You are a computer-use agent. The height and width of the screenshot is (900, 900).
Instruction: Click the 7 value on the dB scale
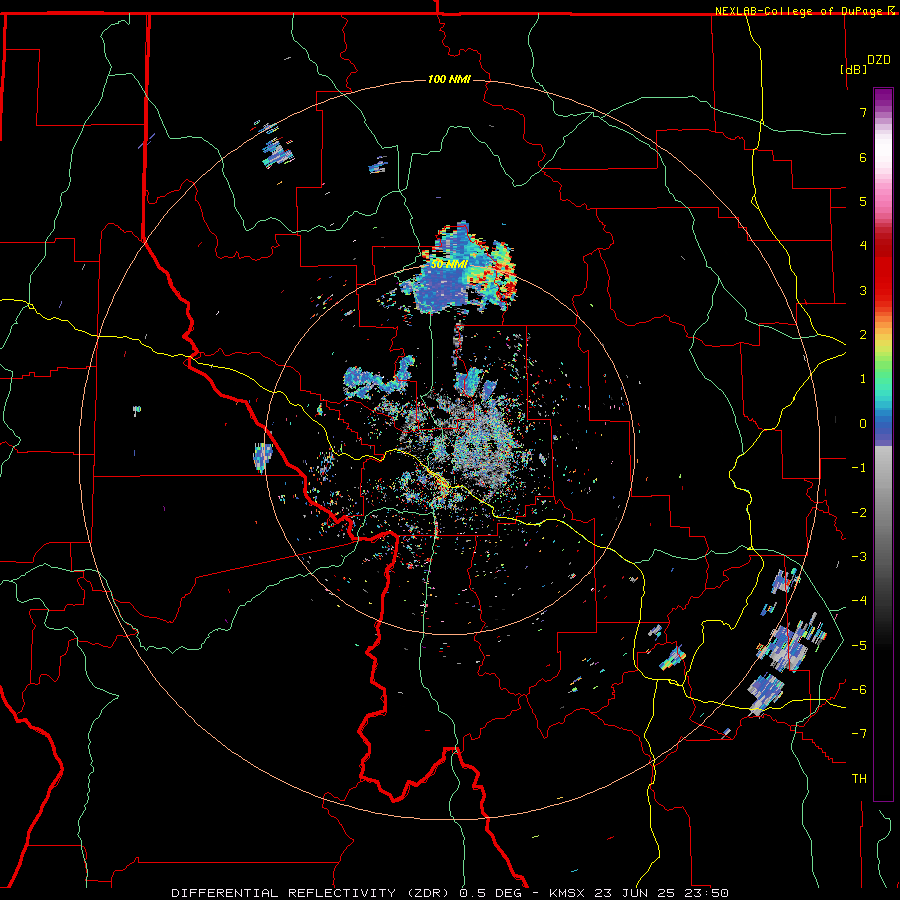point(863,112)
